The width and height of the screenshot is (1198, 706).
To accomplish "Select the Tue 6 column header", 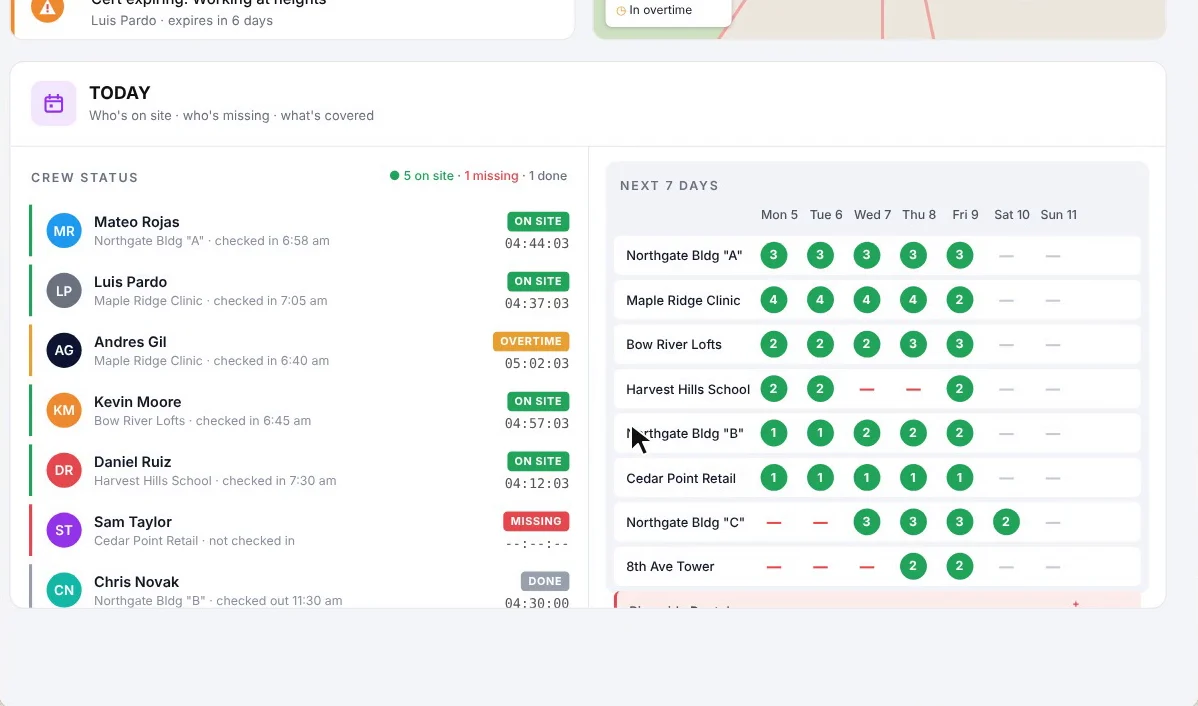I will 826,215.
